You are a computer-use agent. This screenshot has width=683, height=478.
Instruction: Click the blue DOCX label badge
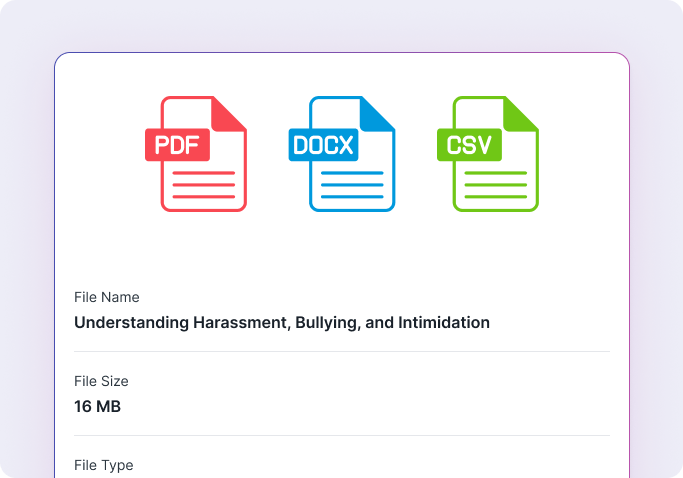click(x=322, y=145)
